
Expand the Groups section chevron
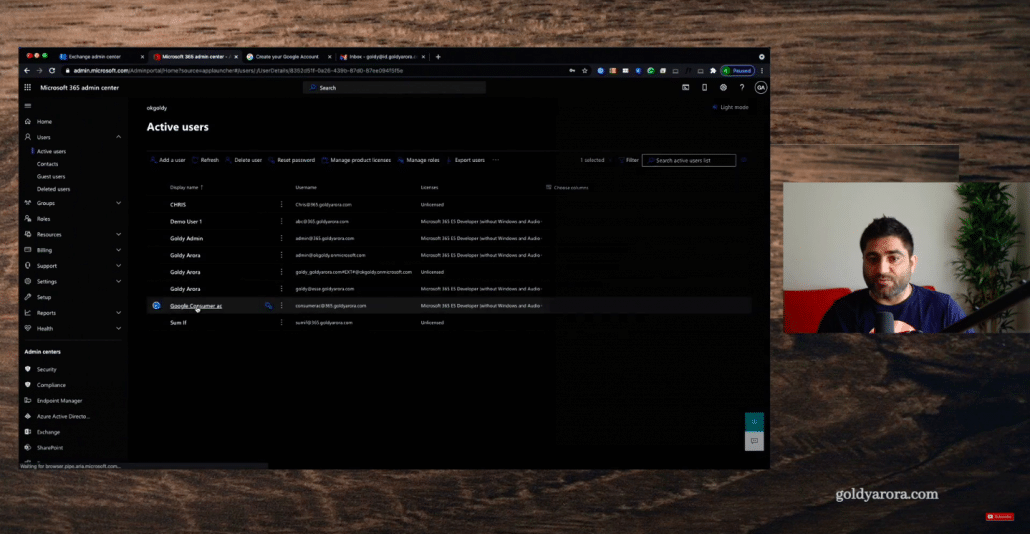point(118,203)
